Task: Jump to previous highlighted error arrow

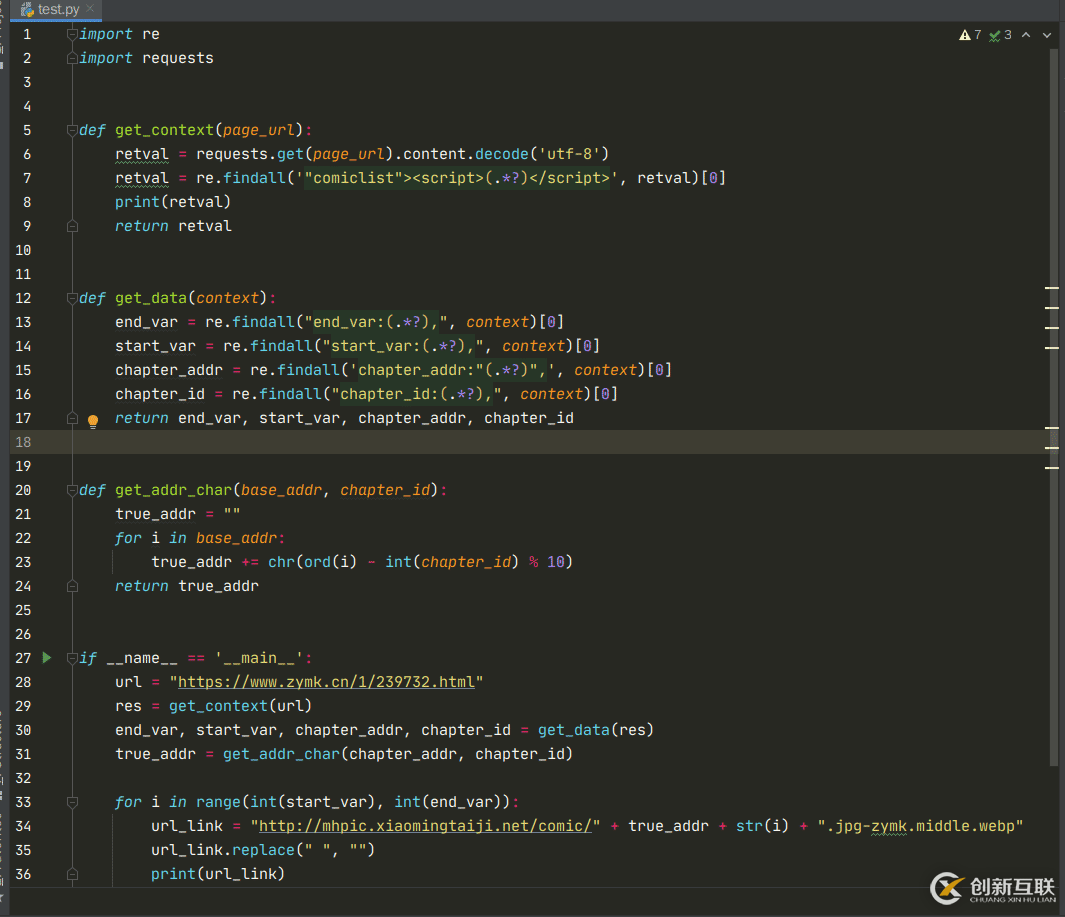Action: (1027, 35)
